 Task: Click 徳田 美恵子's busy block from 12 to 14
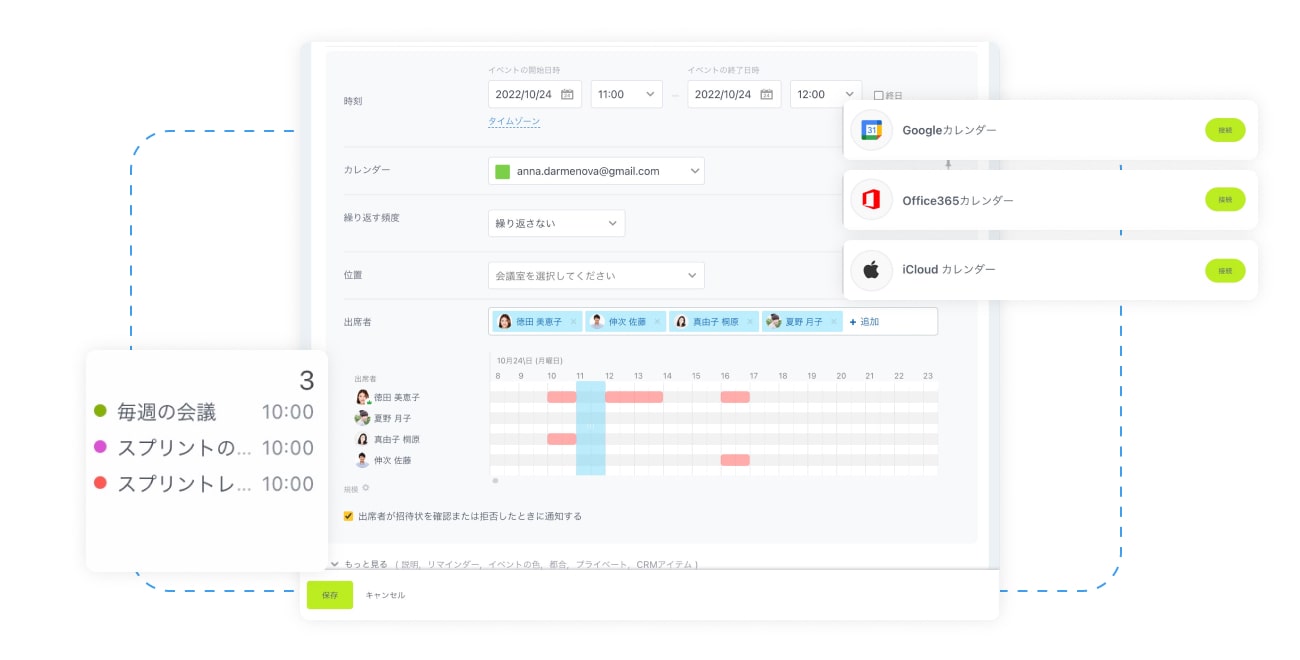pyautogui.click(x=634, y=397)
